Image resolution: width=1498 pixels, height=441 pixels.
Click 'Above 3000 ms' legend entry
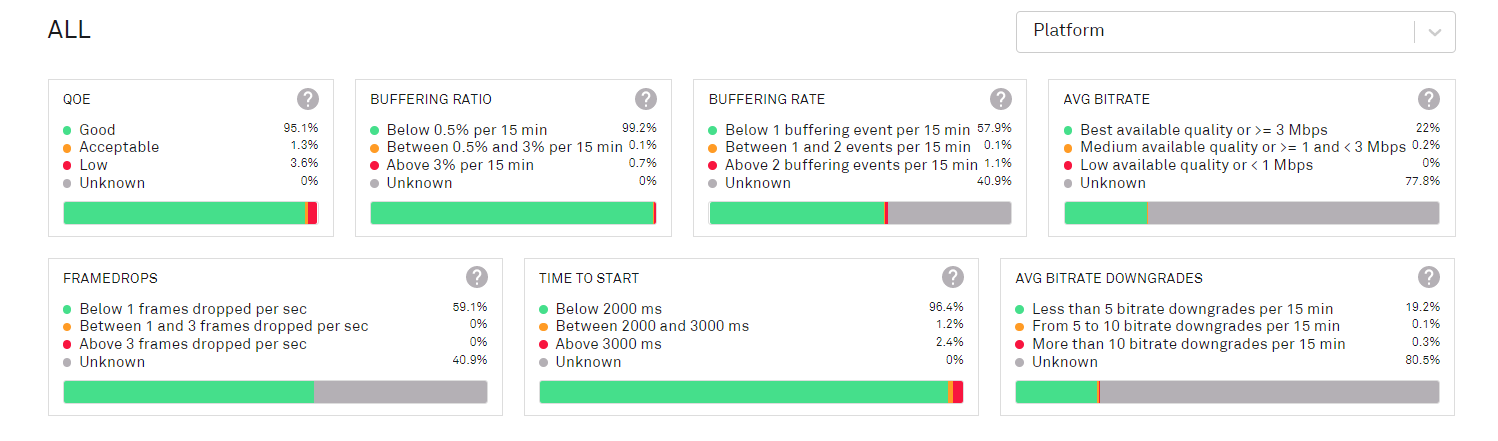pyautogui.click(x=608, y=344)
